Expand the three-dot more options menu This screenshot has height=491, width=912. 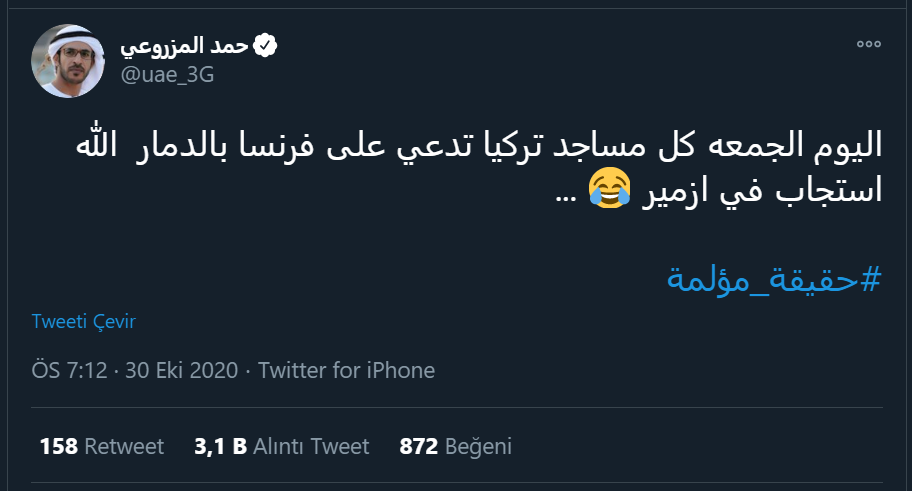click(868, 45)
